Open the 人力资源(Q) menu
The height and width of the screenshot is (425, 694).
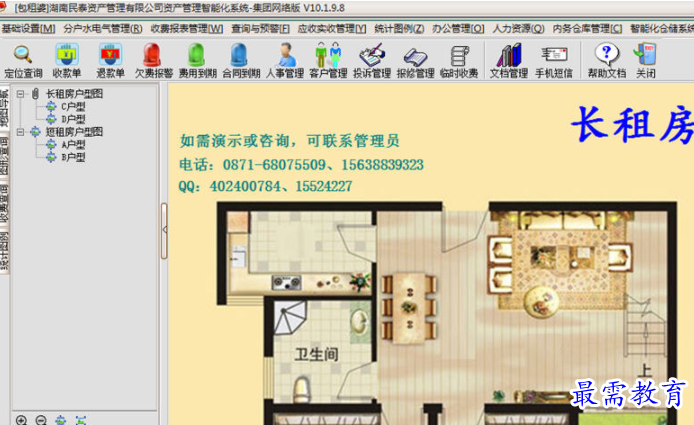pyautogui.click(x=518, y=29)
